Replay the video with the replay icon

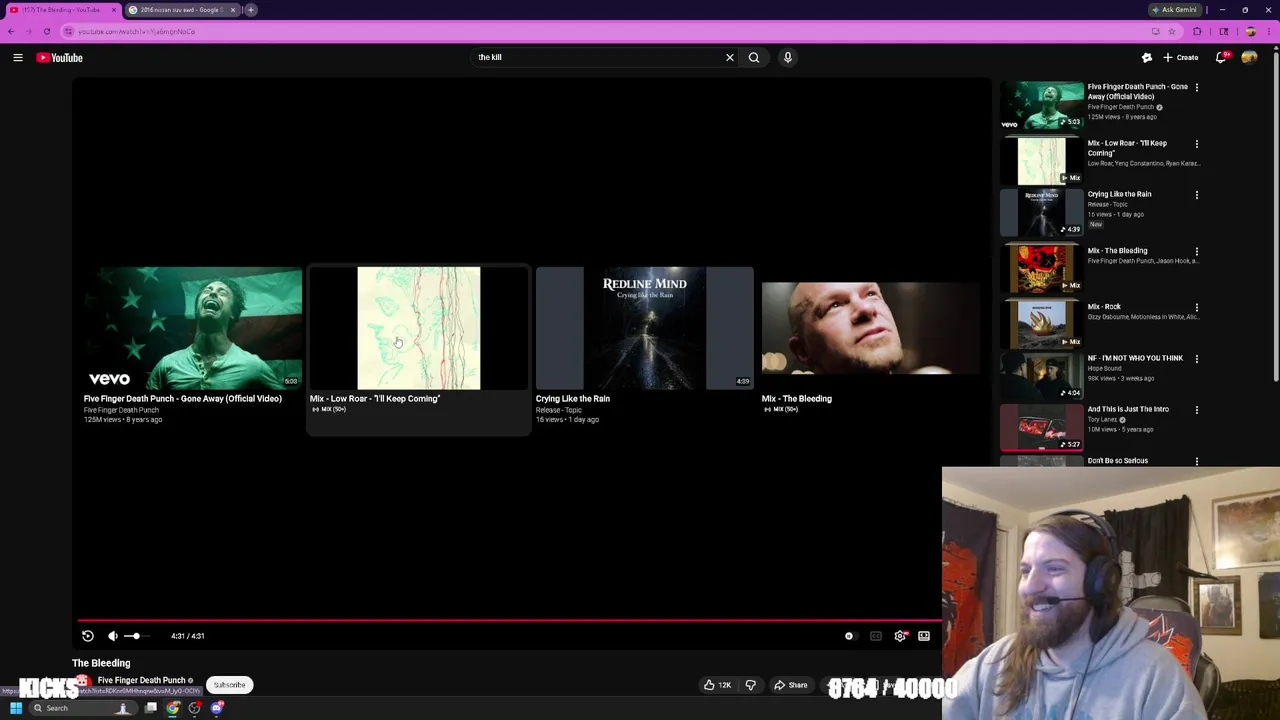88,636
